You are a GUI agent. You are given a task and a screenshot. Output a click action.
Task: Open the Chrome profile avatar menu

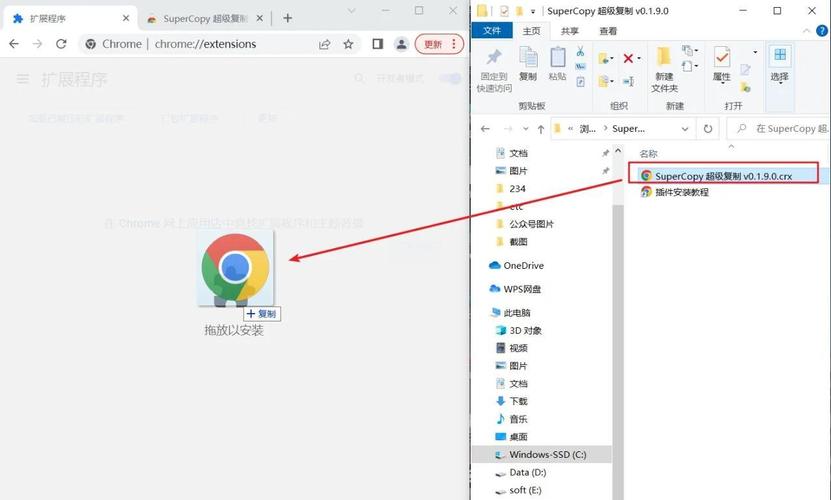click(402, 44)
